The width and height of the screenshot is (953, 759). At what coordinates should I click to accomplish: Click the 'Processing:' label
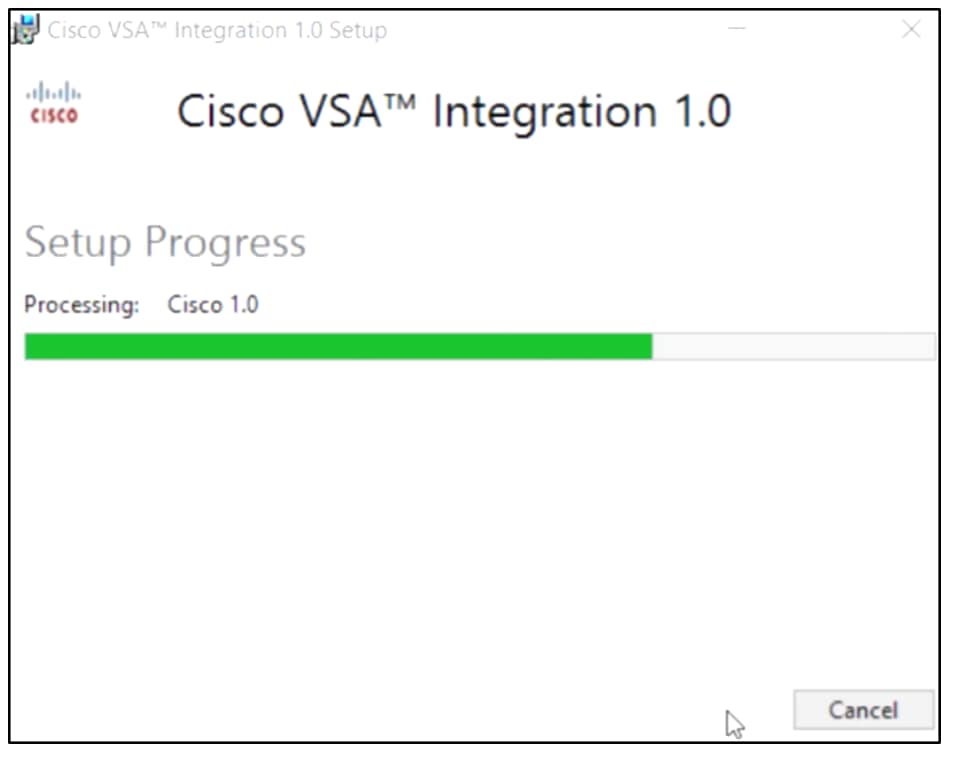pyautogui.click(x=82, y=304)
